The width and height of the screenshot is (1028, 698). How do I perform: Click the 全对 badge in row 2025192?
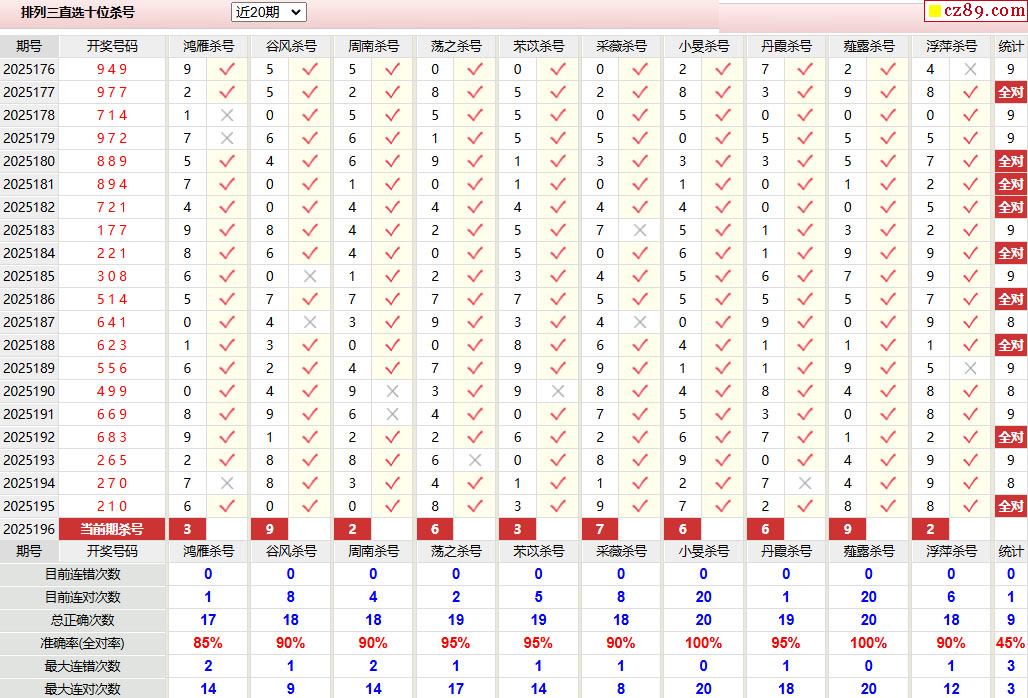click(1010, 437)
